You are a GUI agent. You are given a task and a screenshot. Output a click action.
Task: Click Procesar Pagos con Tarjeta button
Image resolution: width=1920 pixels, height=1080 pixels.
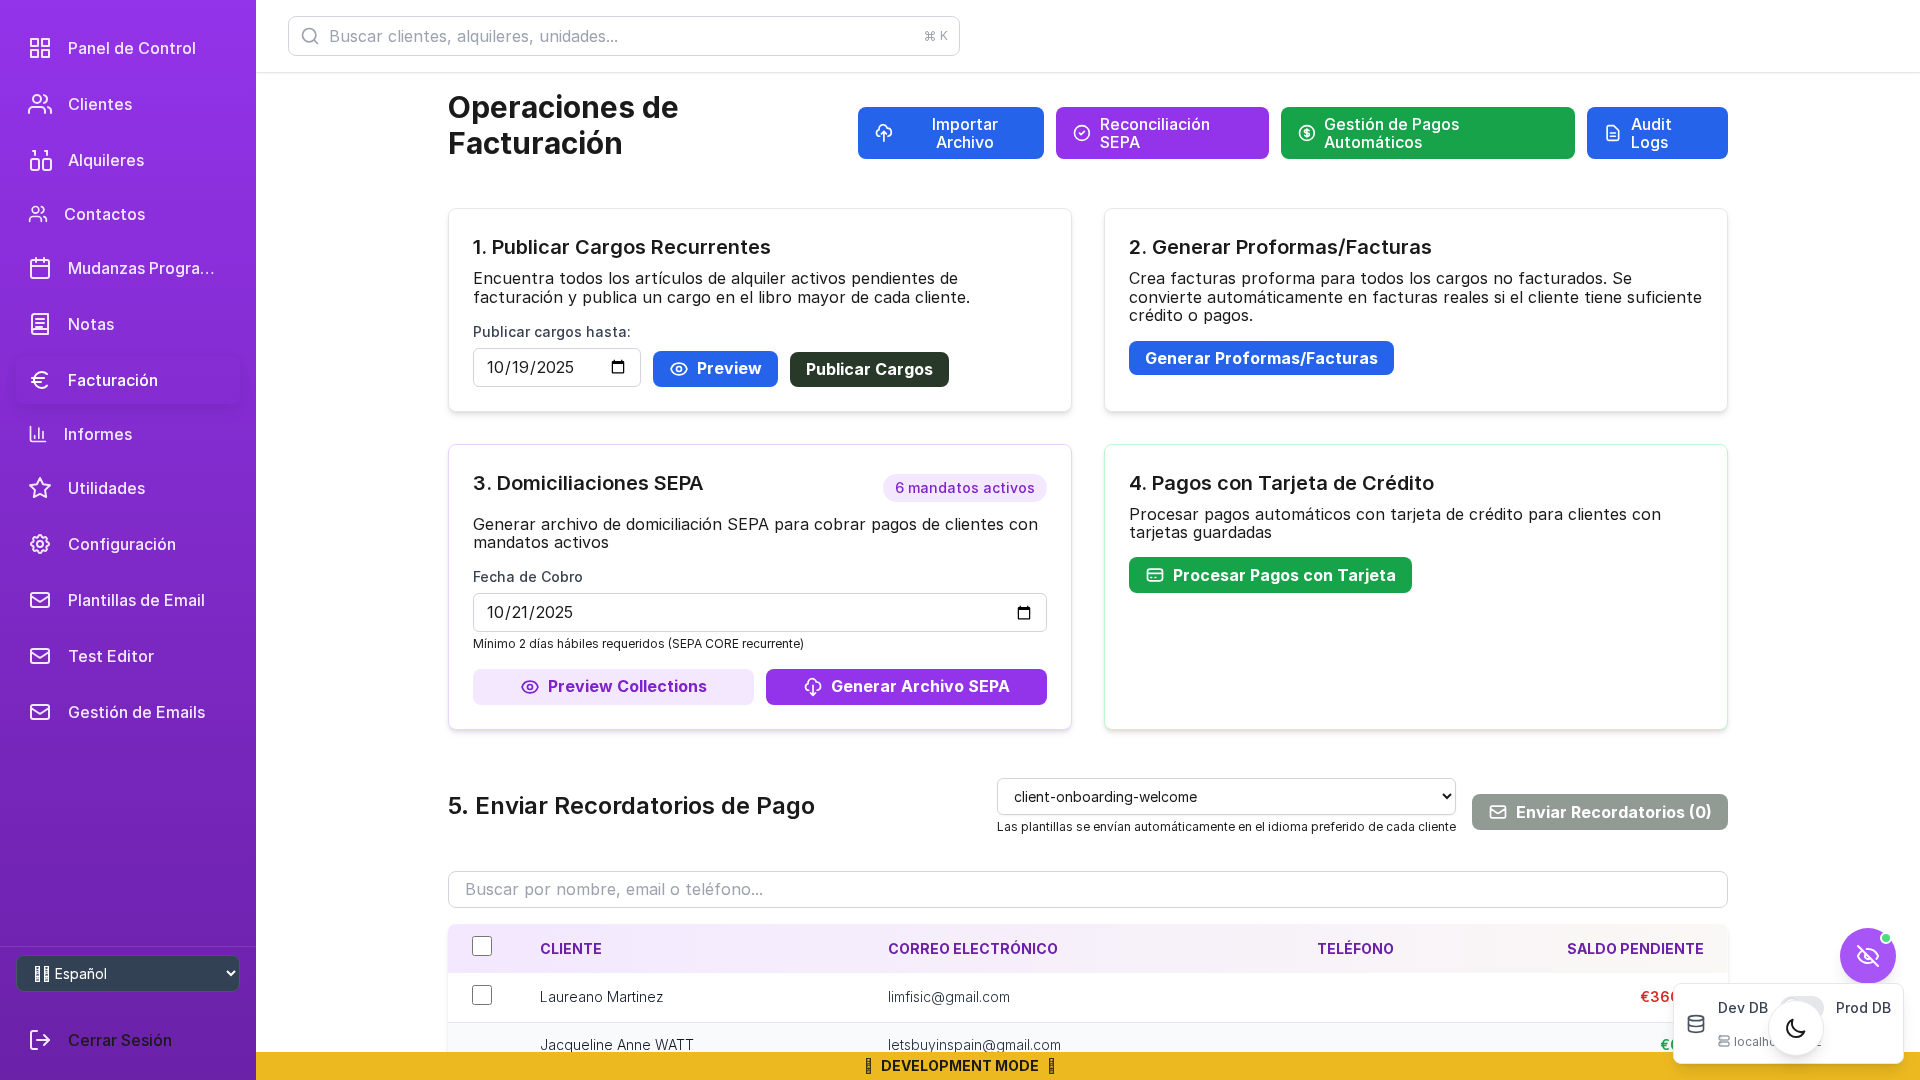[x=1270, y=575]
